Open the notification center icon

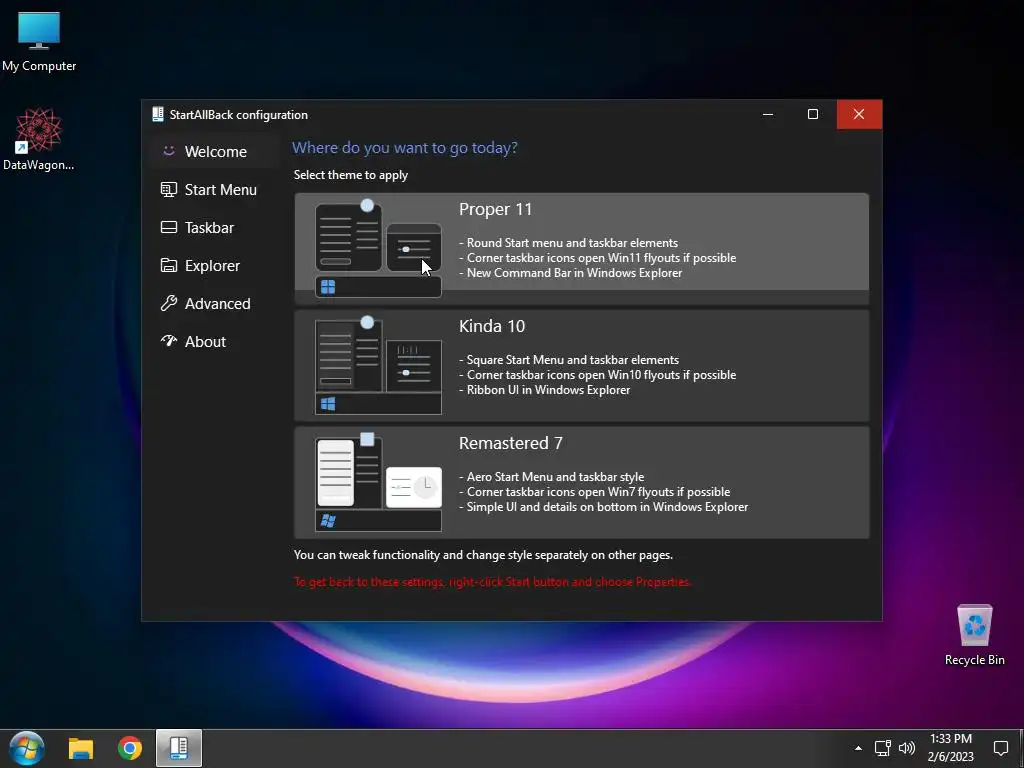click(x=1000, y=748)
